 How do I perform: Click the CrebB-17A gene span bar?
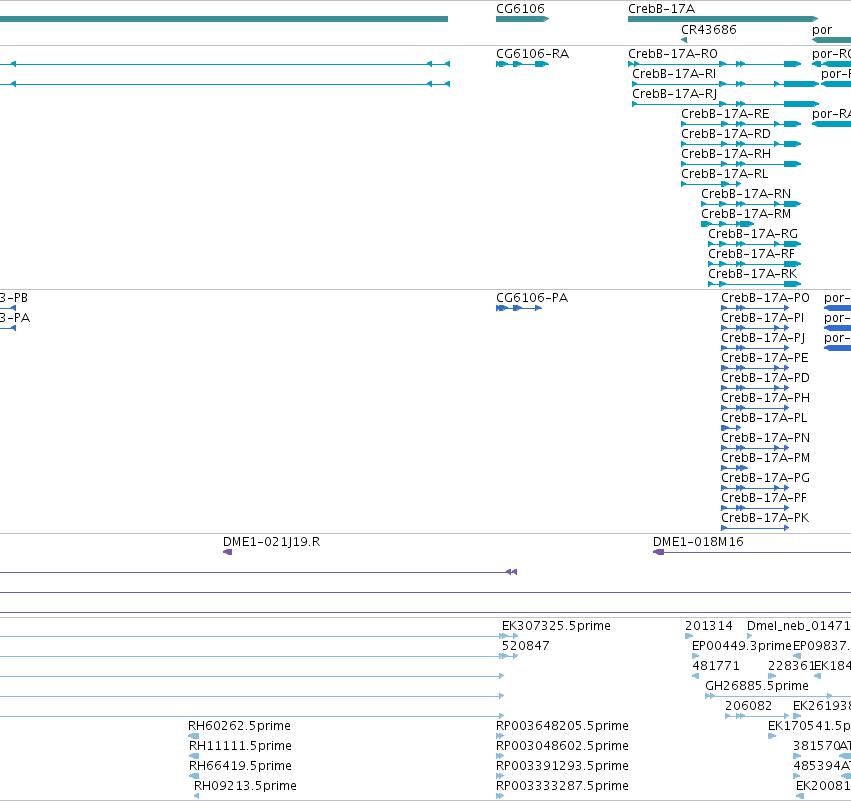[723, 20]
